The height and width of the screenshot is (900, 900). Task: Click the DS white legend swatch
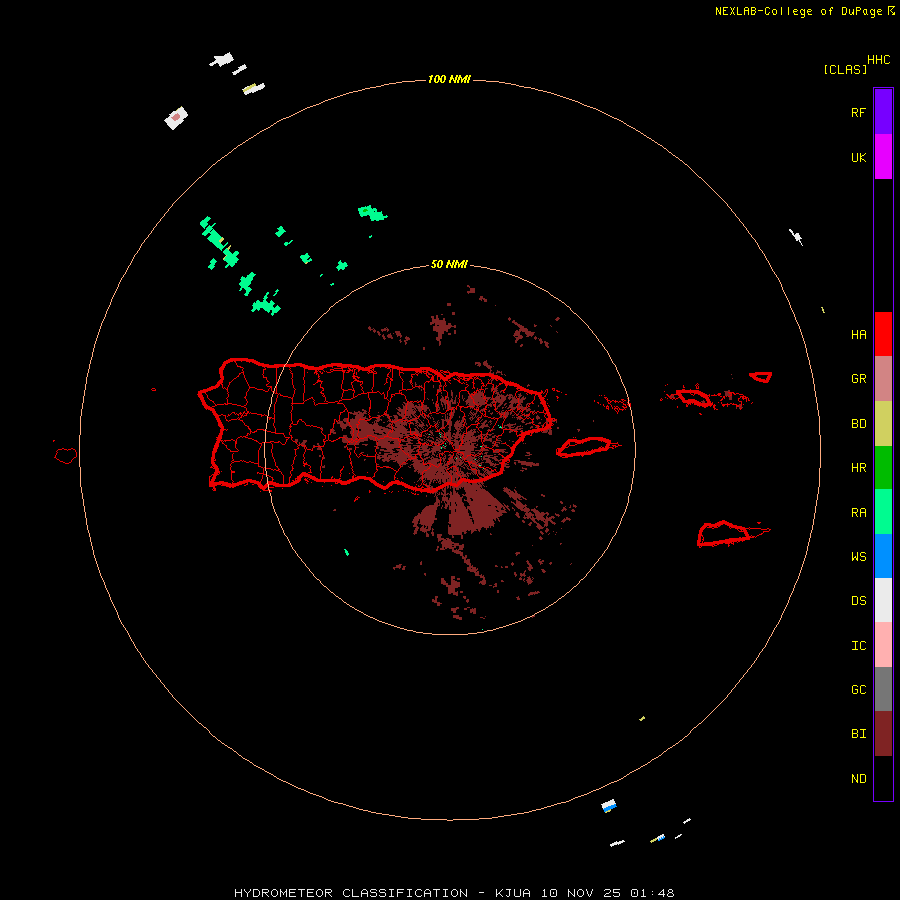click(x=883, y=600)
